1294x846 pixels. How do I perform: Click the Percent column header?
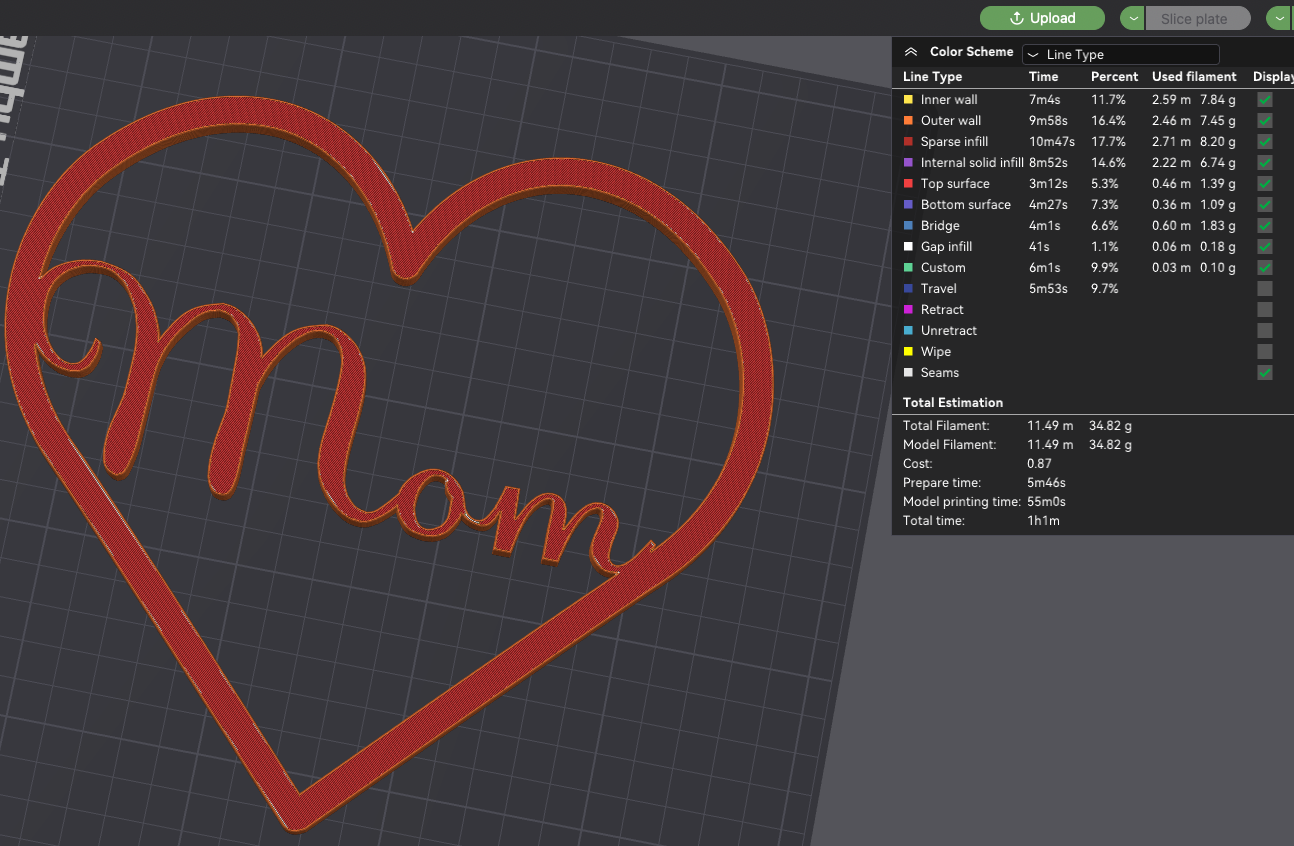[1114, 77]
